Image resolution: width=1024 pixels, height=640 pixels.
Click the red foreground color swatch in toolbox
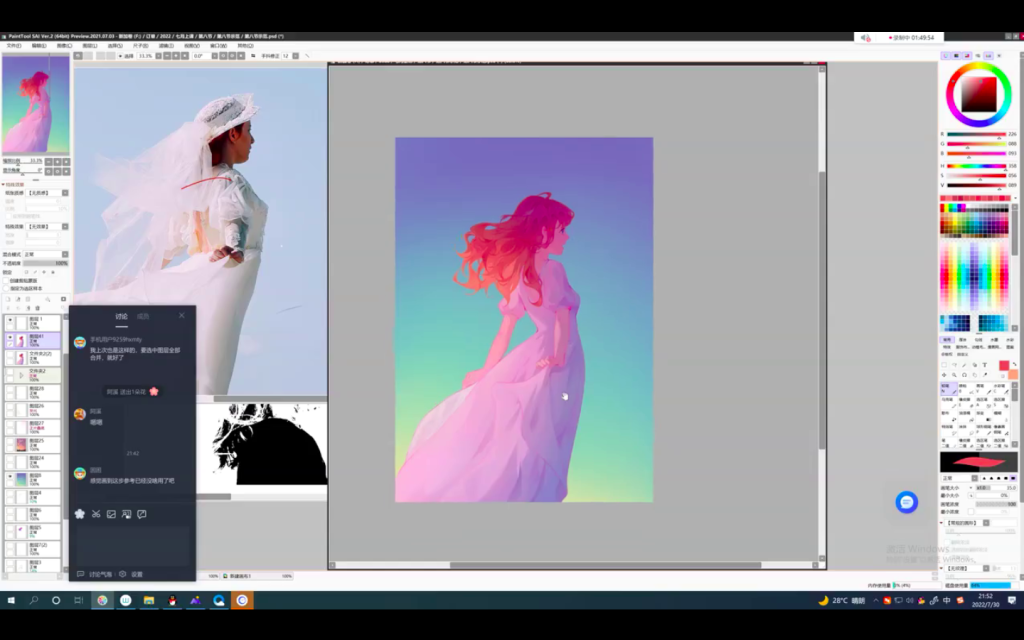pyautogui.click(x=1003, y=366)
